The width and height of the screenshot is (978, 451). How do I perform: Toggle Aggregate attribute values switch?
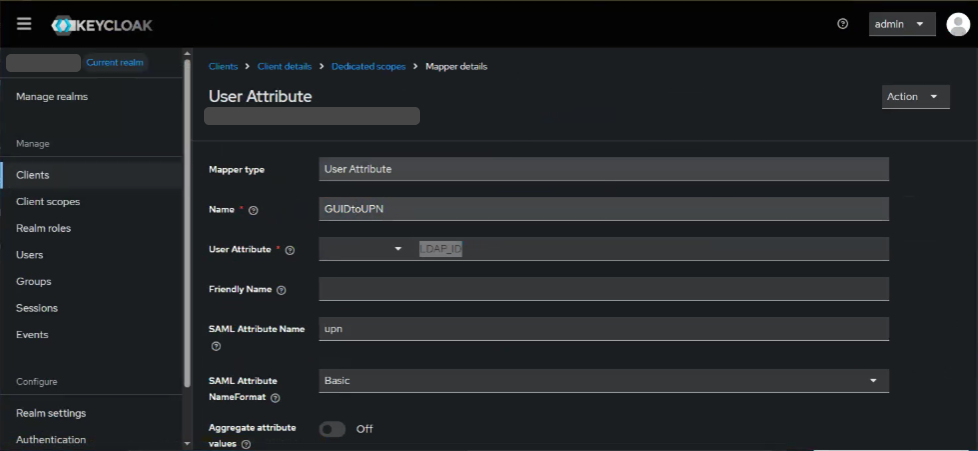(x=332, y=429)
